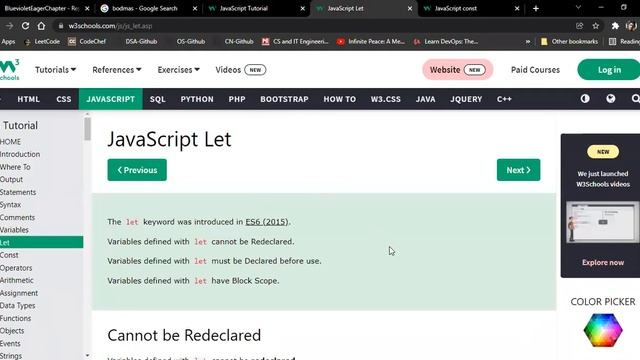Open the CS and IT Engineering bookmark
Image resolution: width=640 pixels, height=360 pixels.
click(295, 41)
